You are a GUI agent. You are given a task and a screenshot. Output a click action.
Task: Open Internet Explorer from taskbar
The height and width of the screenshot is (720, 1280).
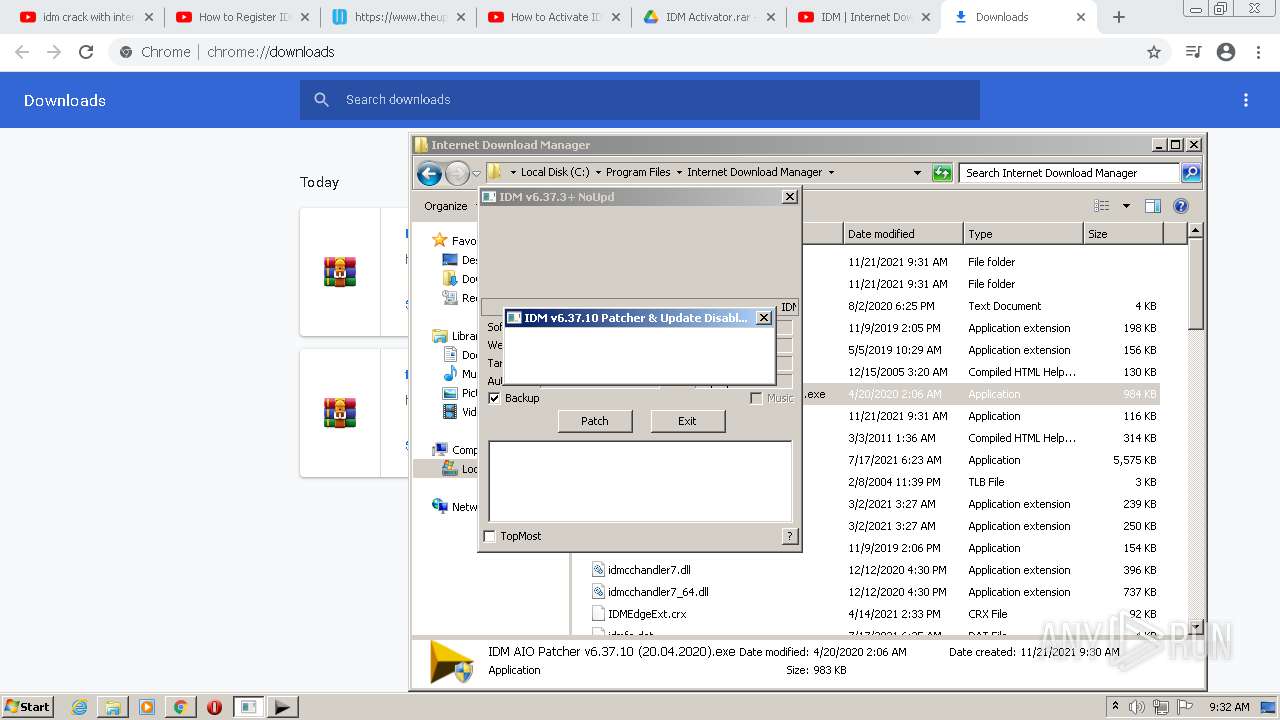(79, 707)
